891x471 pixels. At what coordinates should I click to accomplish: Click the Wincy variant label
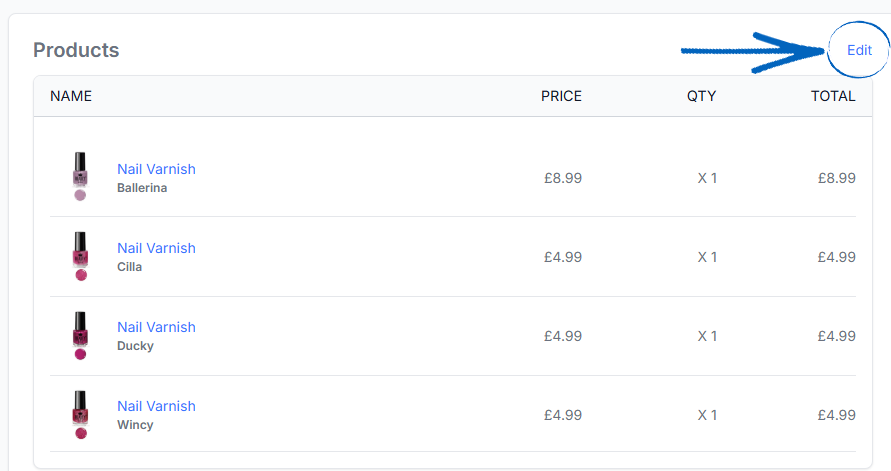(x=135, y=424)
